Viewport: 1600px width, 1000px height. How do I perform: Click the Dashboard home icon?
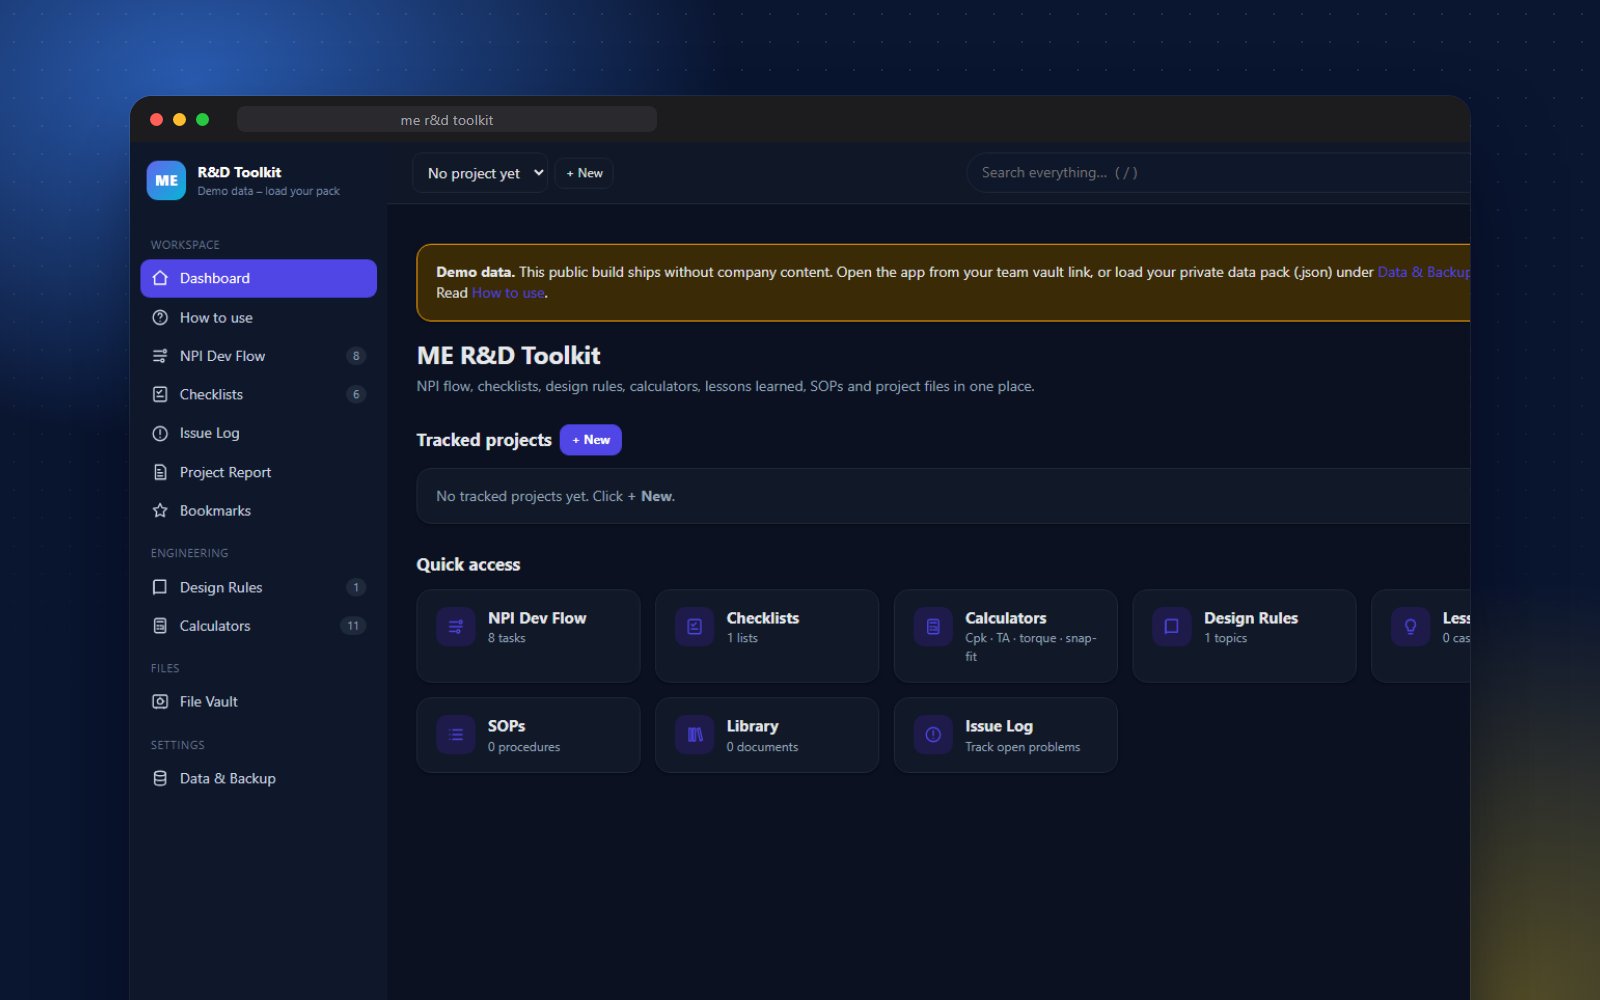[160, 278]
